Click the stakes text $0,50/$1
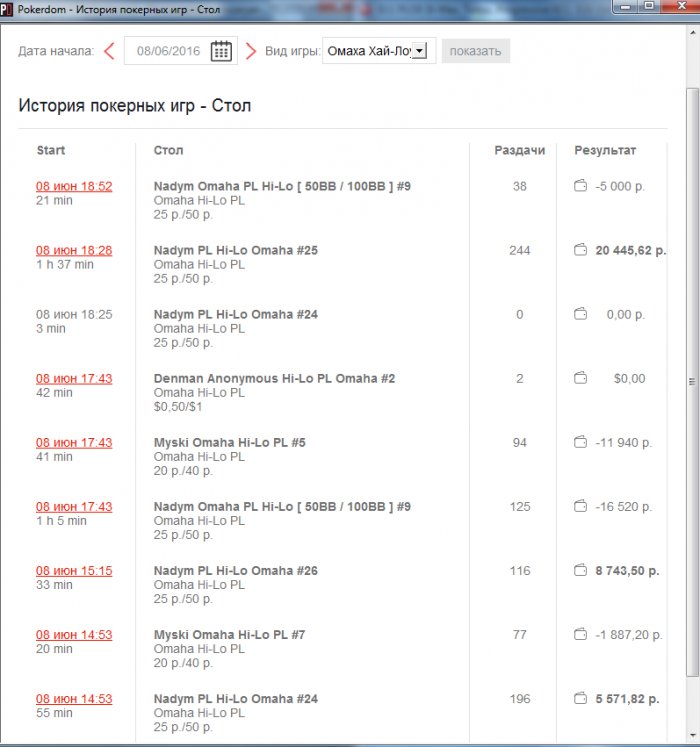 click(x=178, y=407)
